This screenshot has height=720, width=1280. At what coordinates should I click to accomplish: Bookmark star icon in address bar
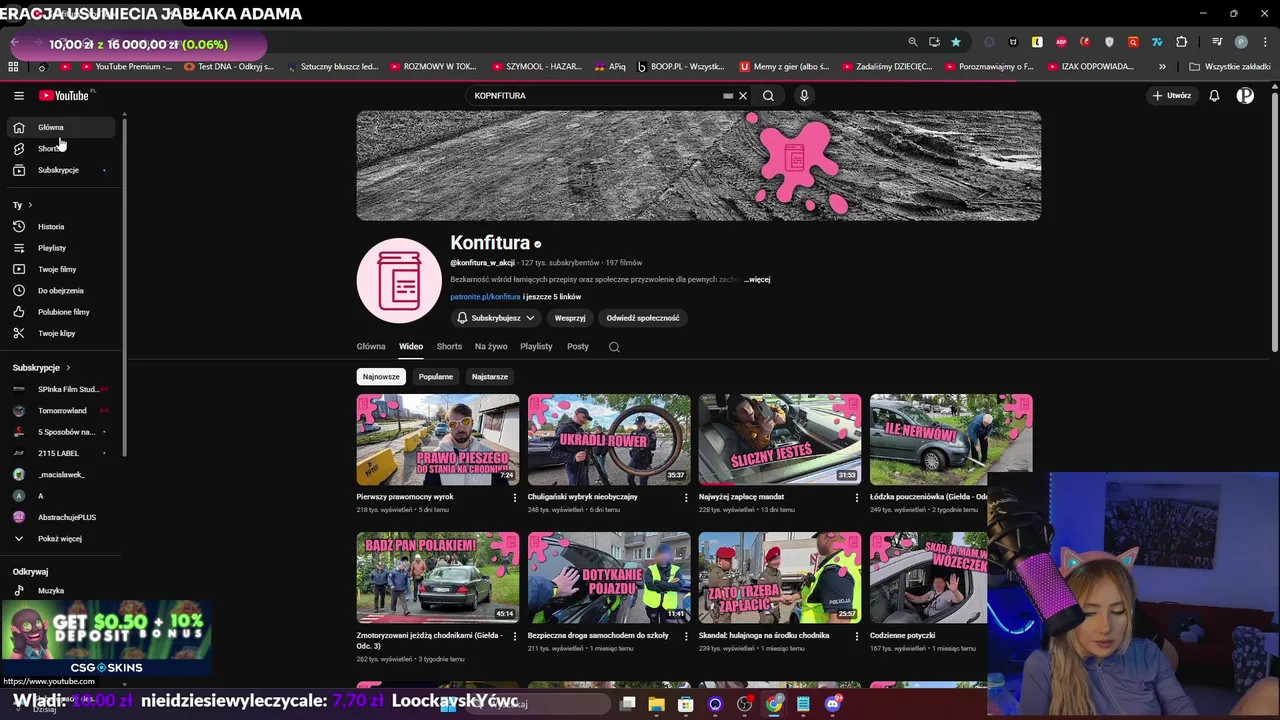point(956,42)
